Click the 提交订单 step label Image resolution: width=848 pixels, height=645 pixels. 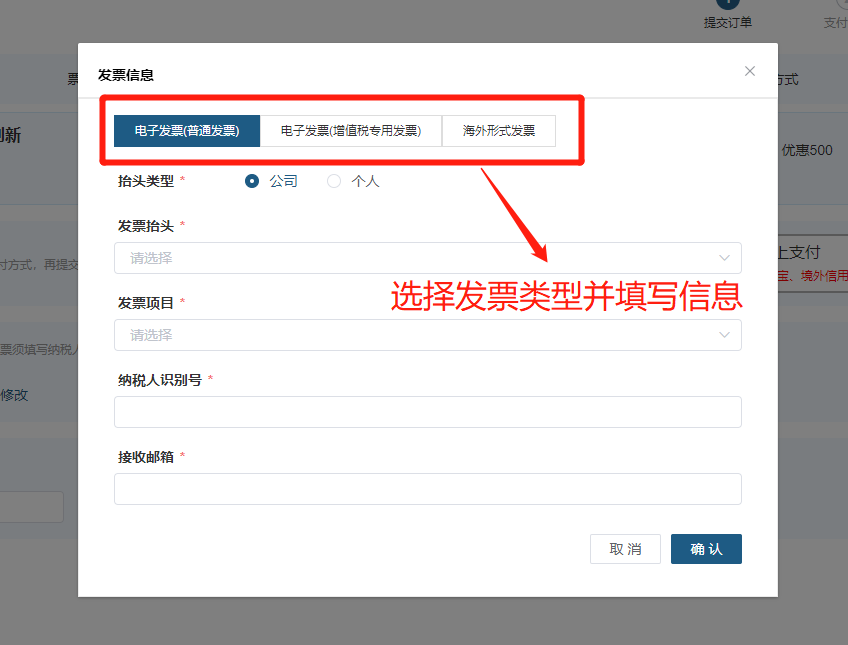727,21
